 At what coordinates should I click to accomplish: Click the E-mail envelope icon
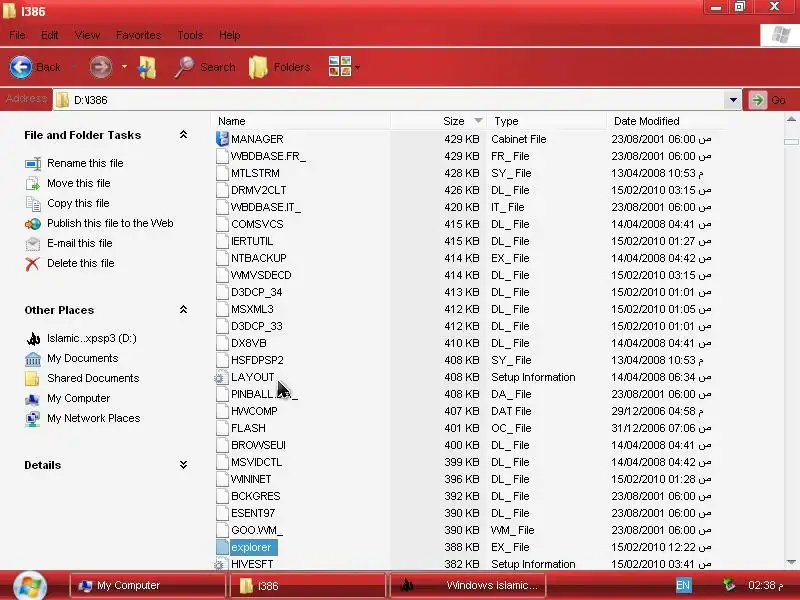pos(33,244)
